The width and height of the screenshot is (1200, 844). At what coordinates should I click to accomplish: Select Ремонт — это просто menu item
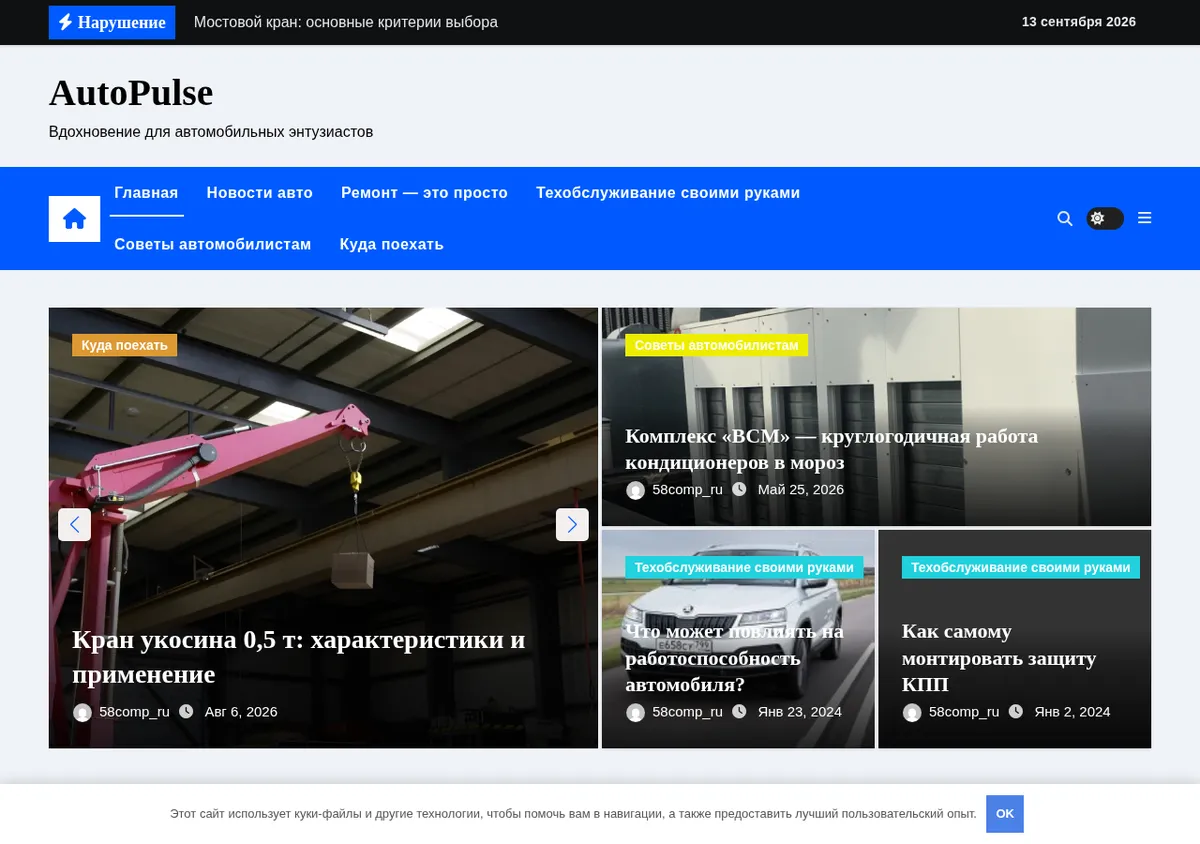[x=424, y=193]
